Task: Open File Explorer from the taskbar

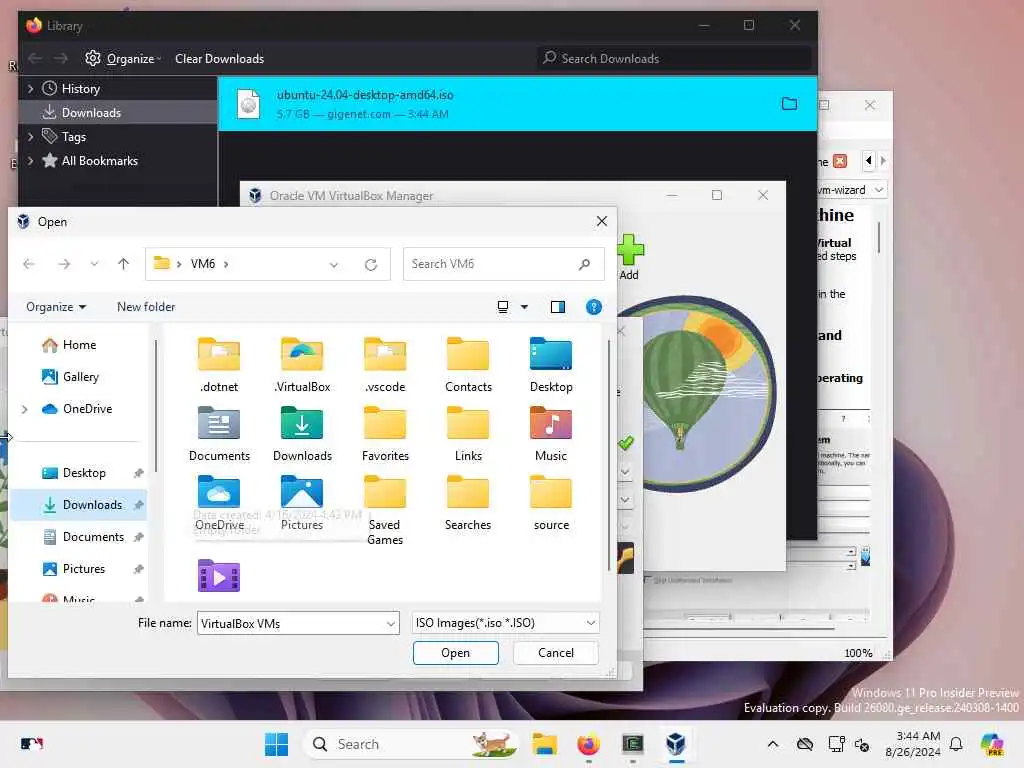Action: 544,744
